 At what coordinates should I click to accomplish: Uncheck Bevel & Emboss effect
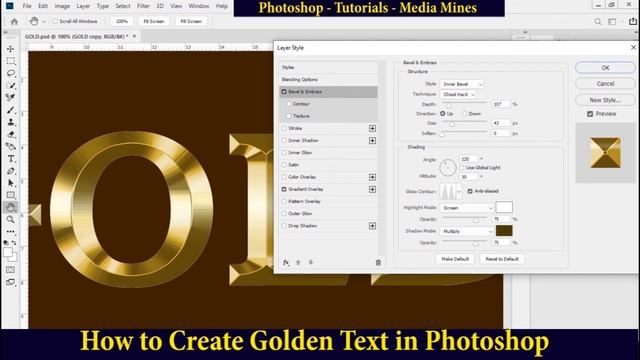tap(284, 92)
